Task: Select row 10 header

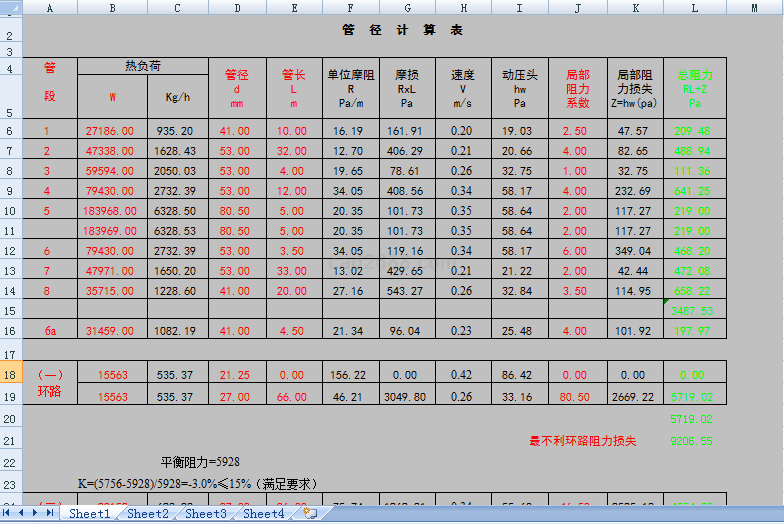Action: click(10, 211)
